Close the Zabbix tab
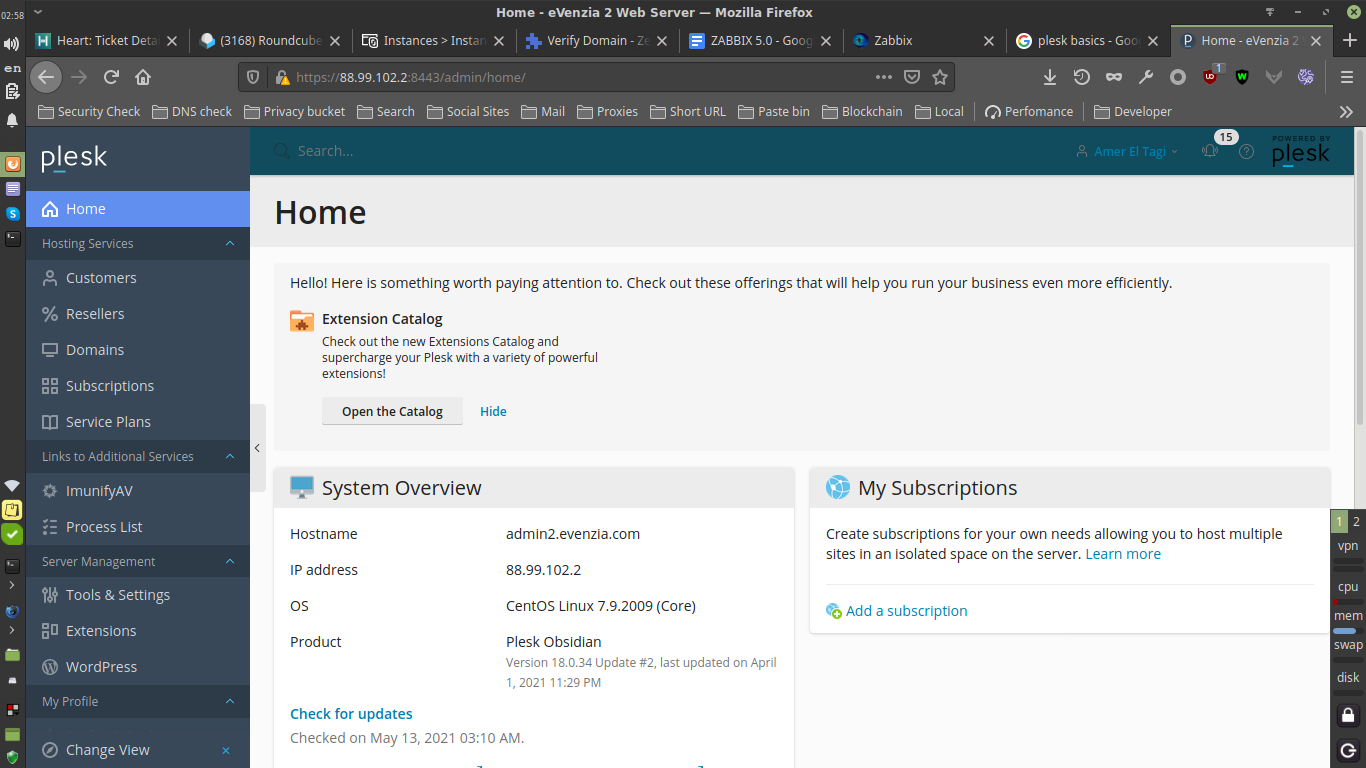This screenshot has height=768, width=1366. (x=989, y=41)
